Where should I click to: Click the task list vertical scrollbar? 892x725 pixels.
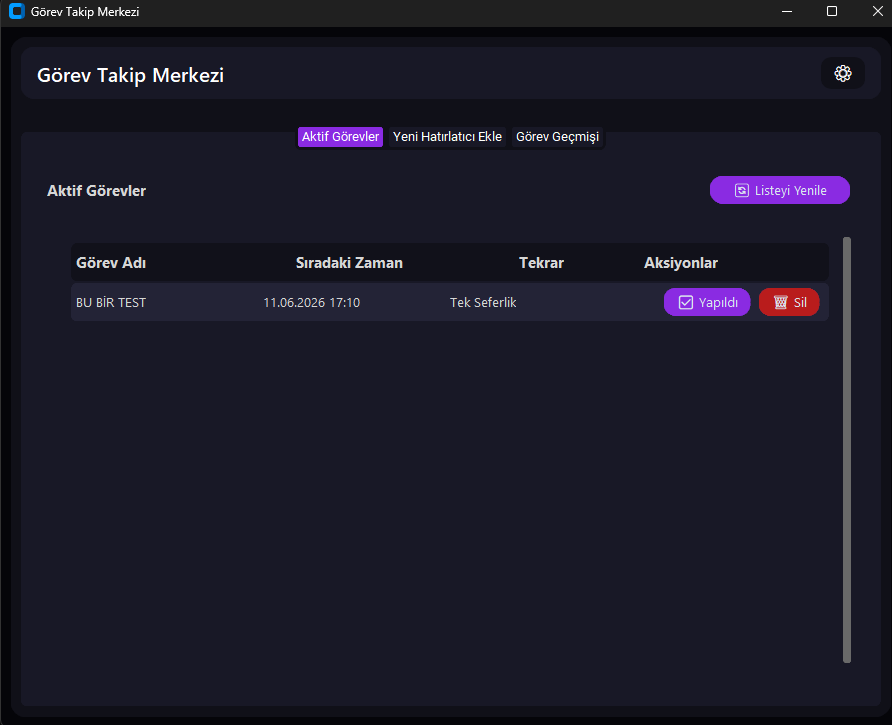click(846, 450)
